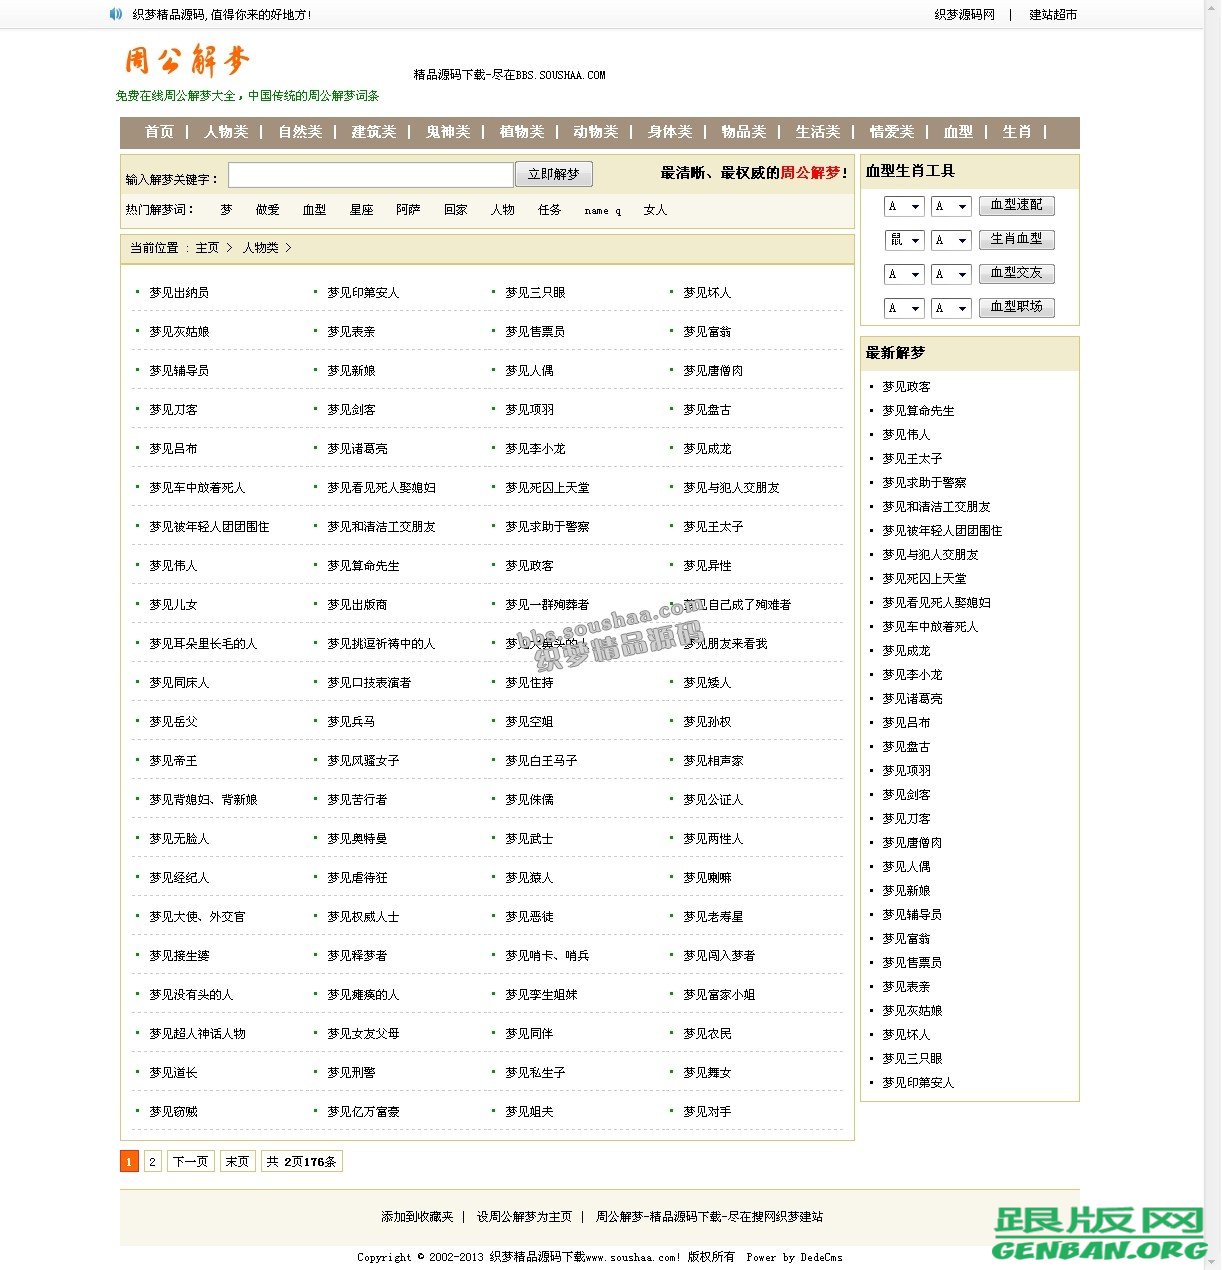Image resolution: width=1222 pixels, height=1270 pixels.
Task: Jump to last page using 末页
Action: click(237, 1161)
